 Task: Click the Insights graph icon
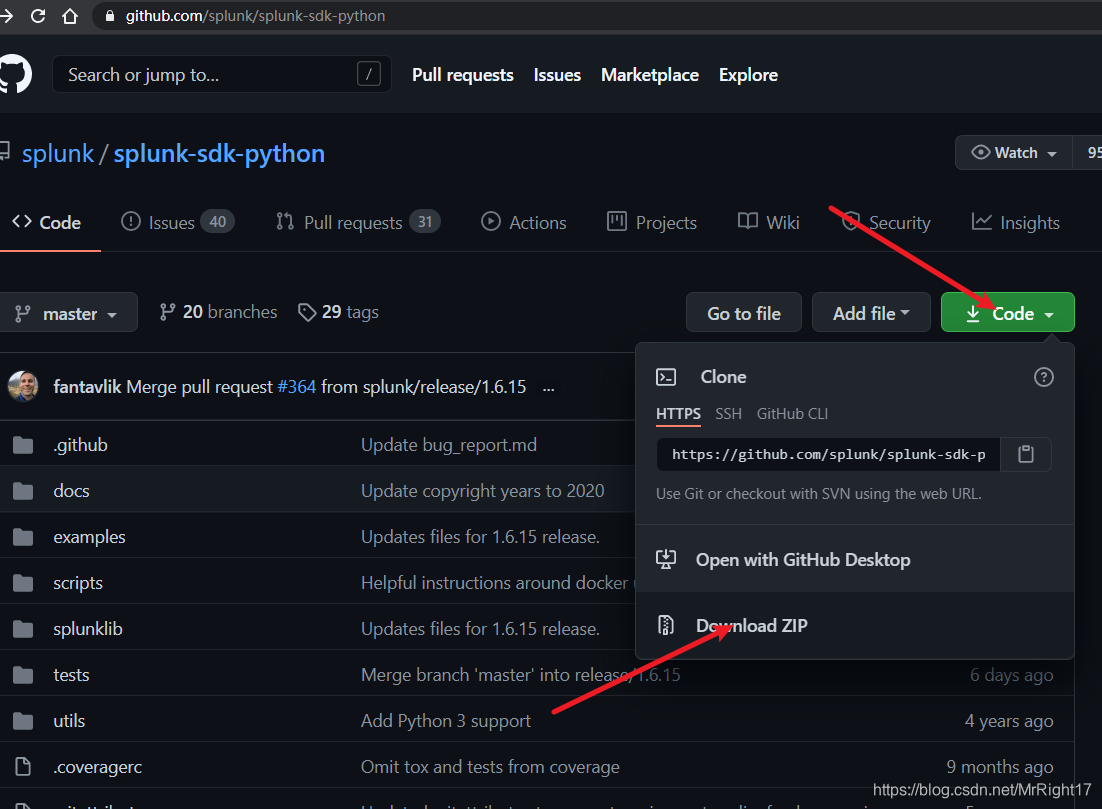point(981,221)
